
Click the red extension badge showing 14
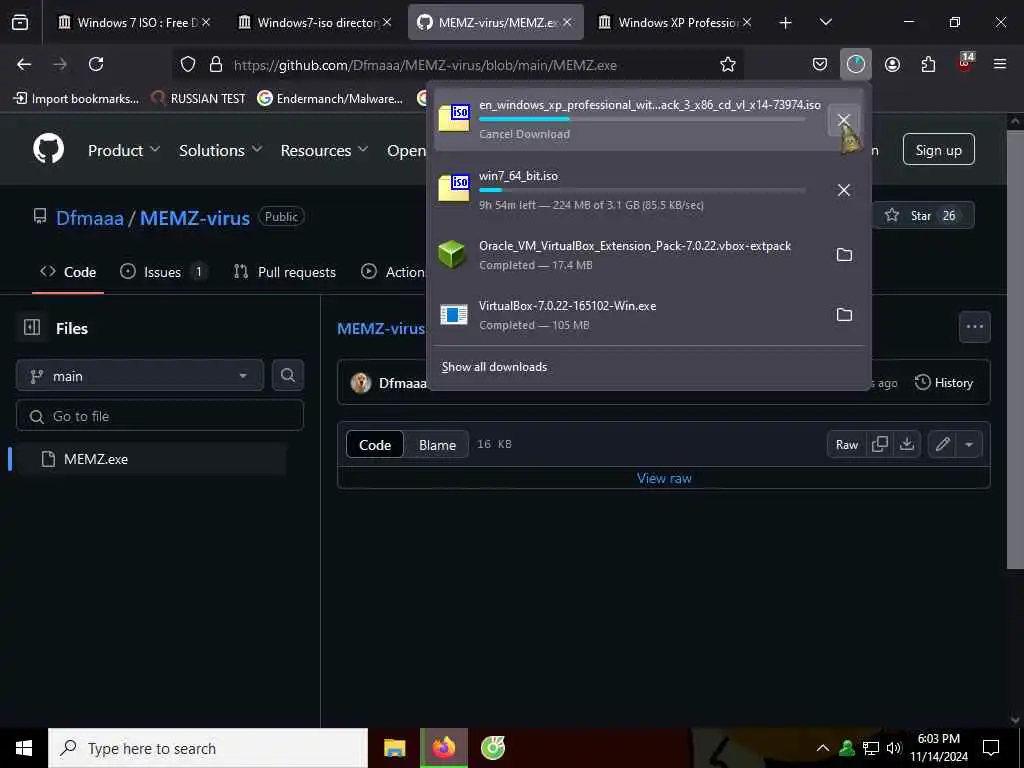pyautogui.click(x=965, y=62)
